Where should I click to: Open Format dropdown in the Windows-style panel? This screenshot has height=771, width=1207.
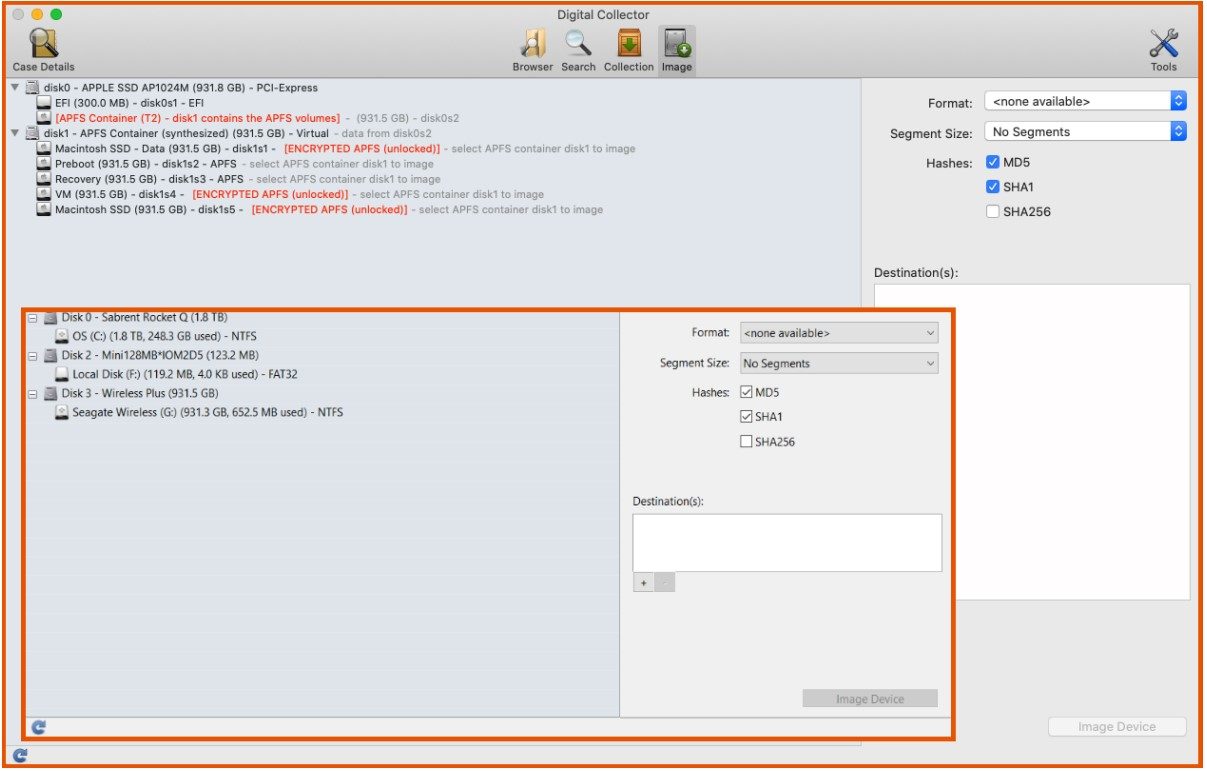tap(839, 333)
